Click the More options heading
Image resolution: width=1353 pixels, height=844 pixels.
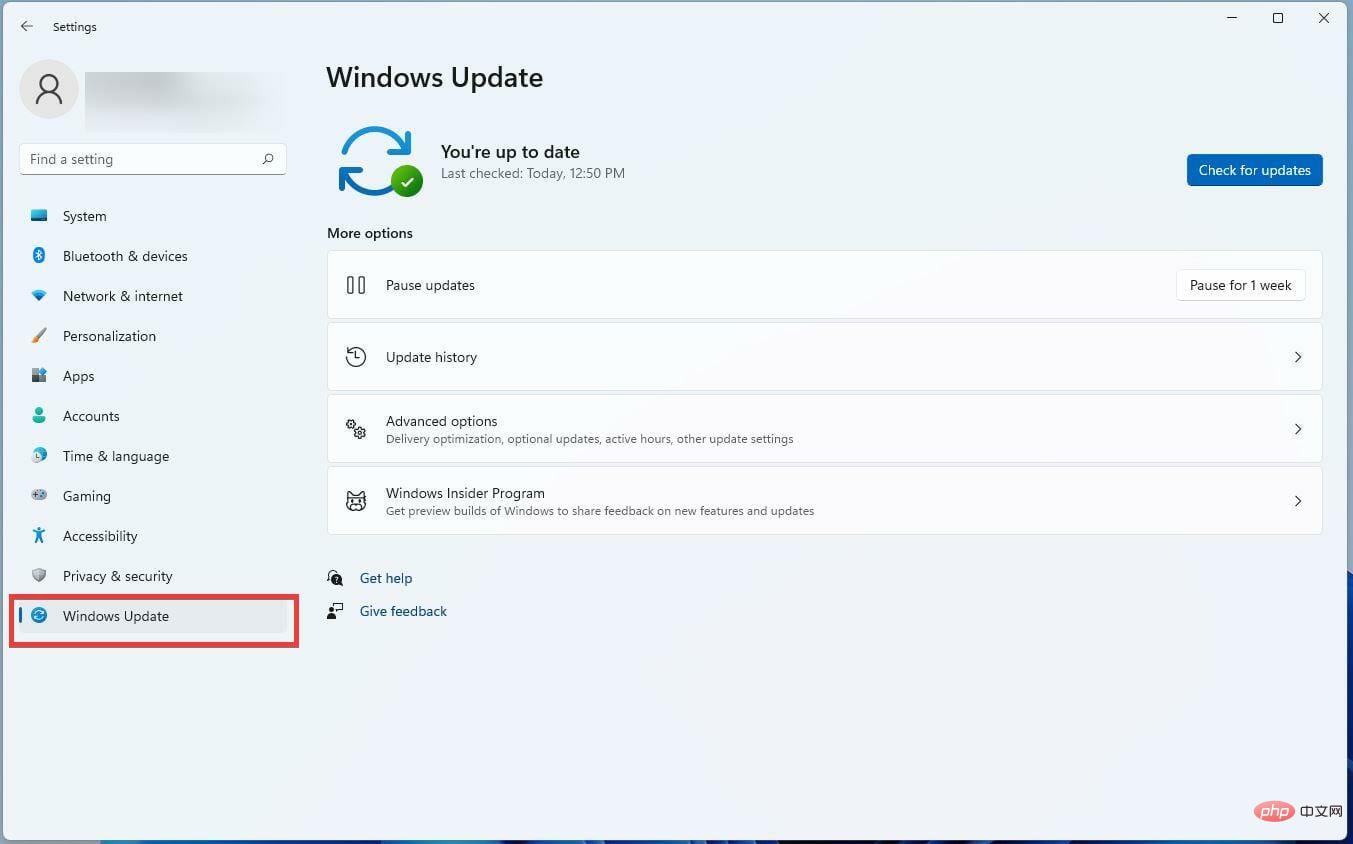(x=370, y=233)
